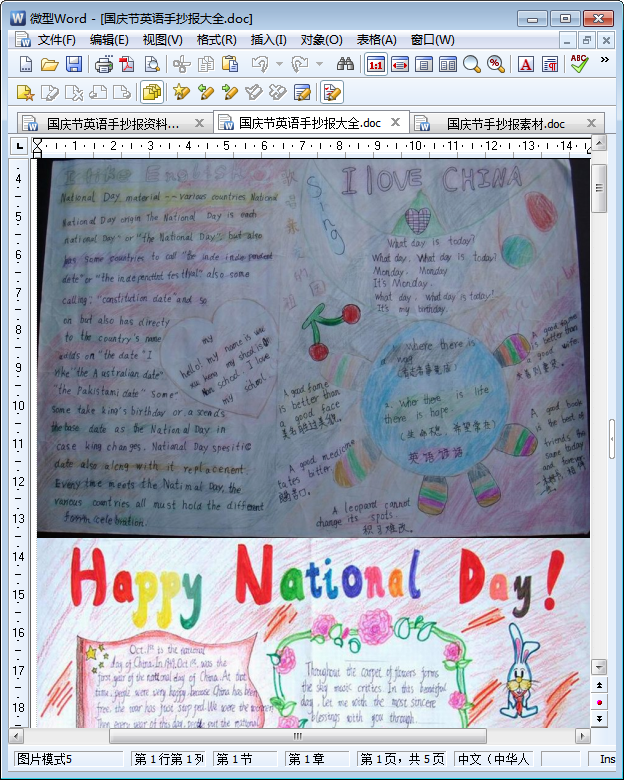Switch to two-page view

coord(448,64)
